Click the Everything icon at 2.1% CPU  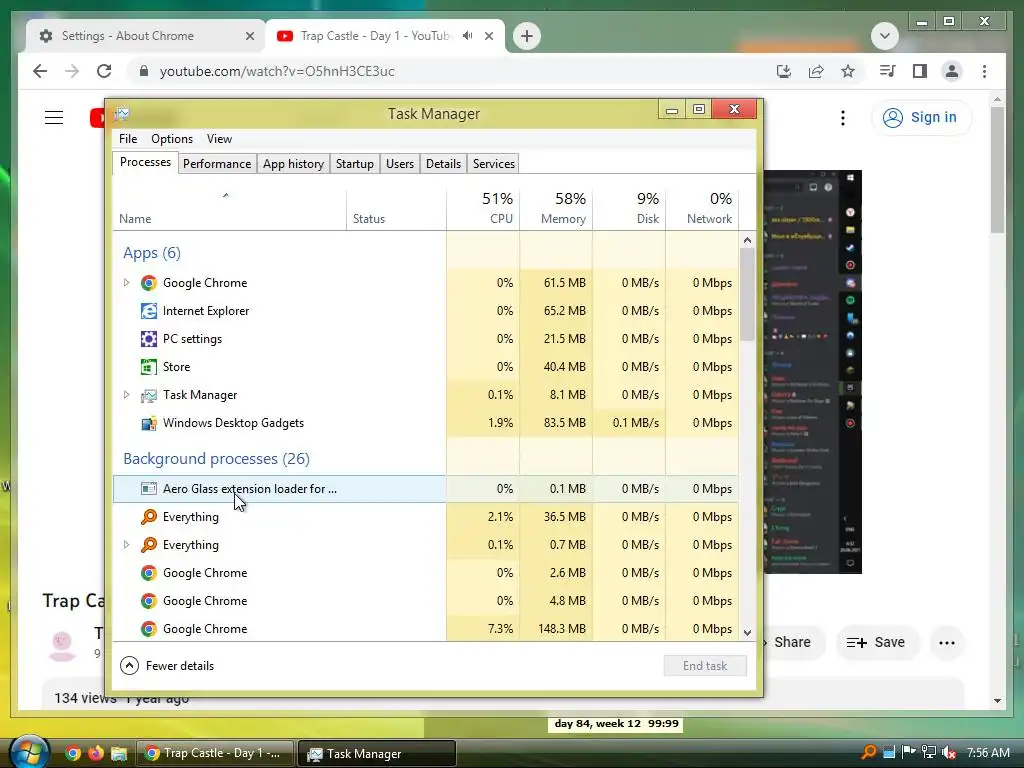click(x=149, y=517)
